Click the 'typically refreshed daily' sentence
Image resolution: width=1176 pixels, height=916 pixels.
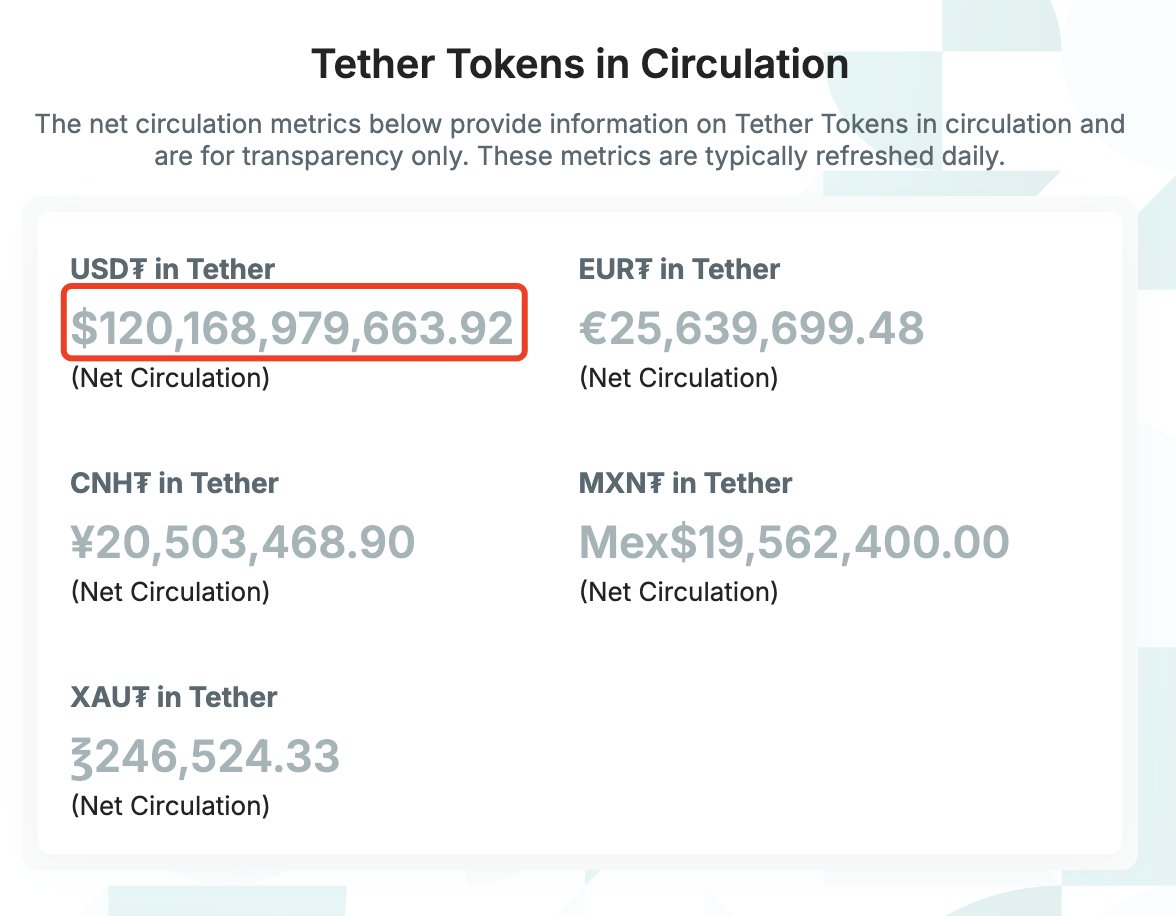click(x=580, y=157)
